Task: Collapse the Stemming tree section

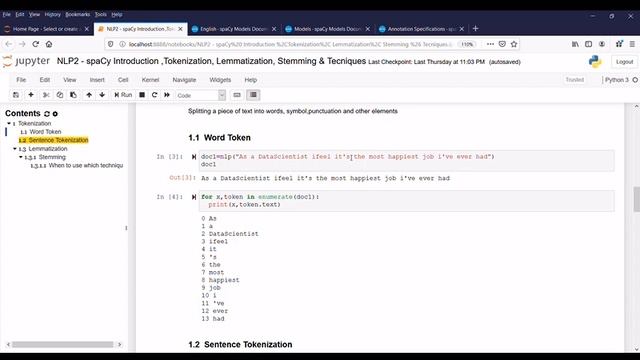Action: (x=21, y=157)
